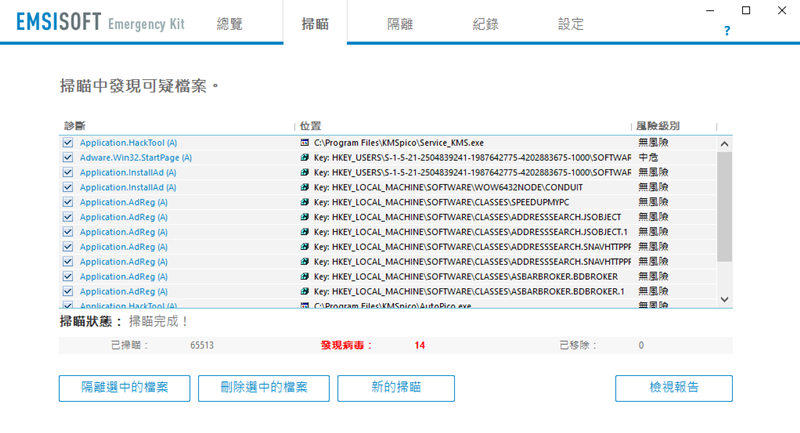800x433 pixels.
Task: Open the Adware.Win32.StartPage (A) link
Action: [x=136, y=158]
